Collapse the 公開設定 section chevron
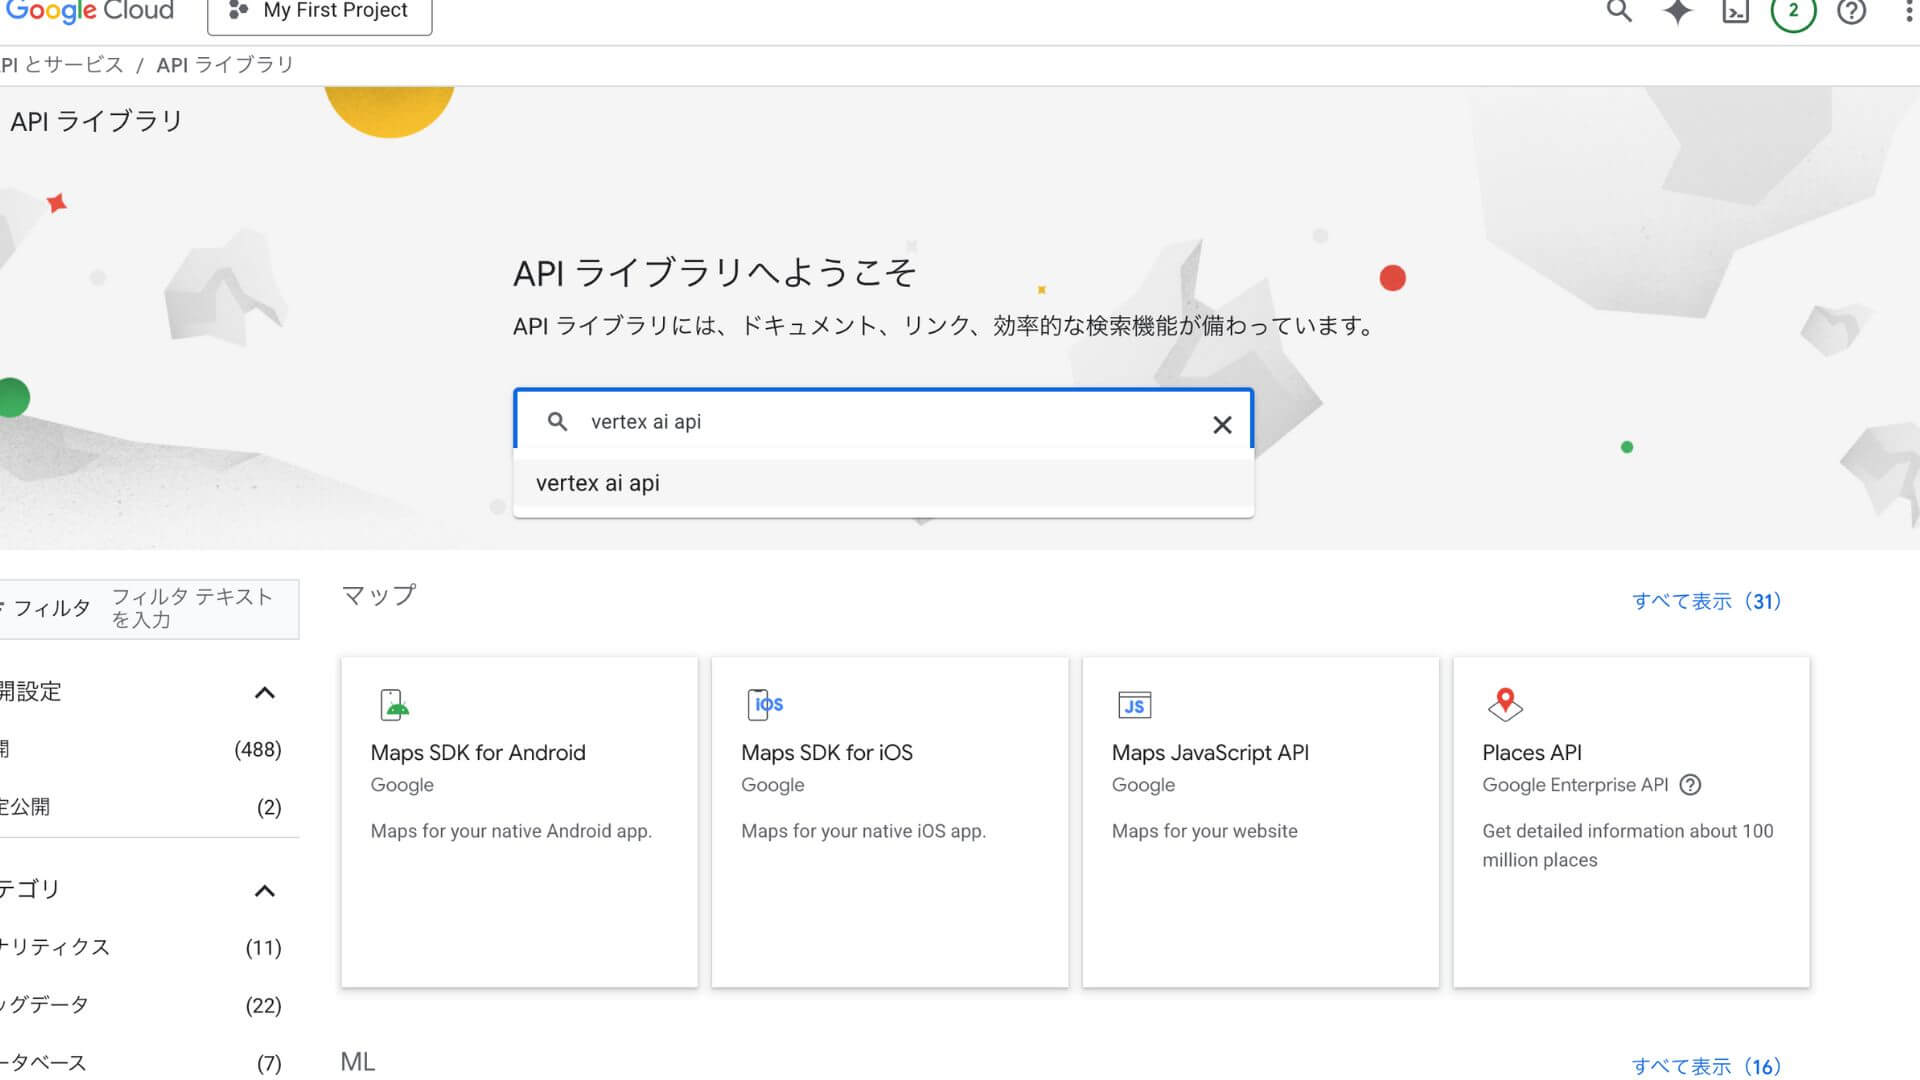The image size is (1920, 1080). (x=264, y=692)
